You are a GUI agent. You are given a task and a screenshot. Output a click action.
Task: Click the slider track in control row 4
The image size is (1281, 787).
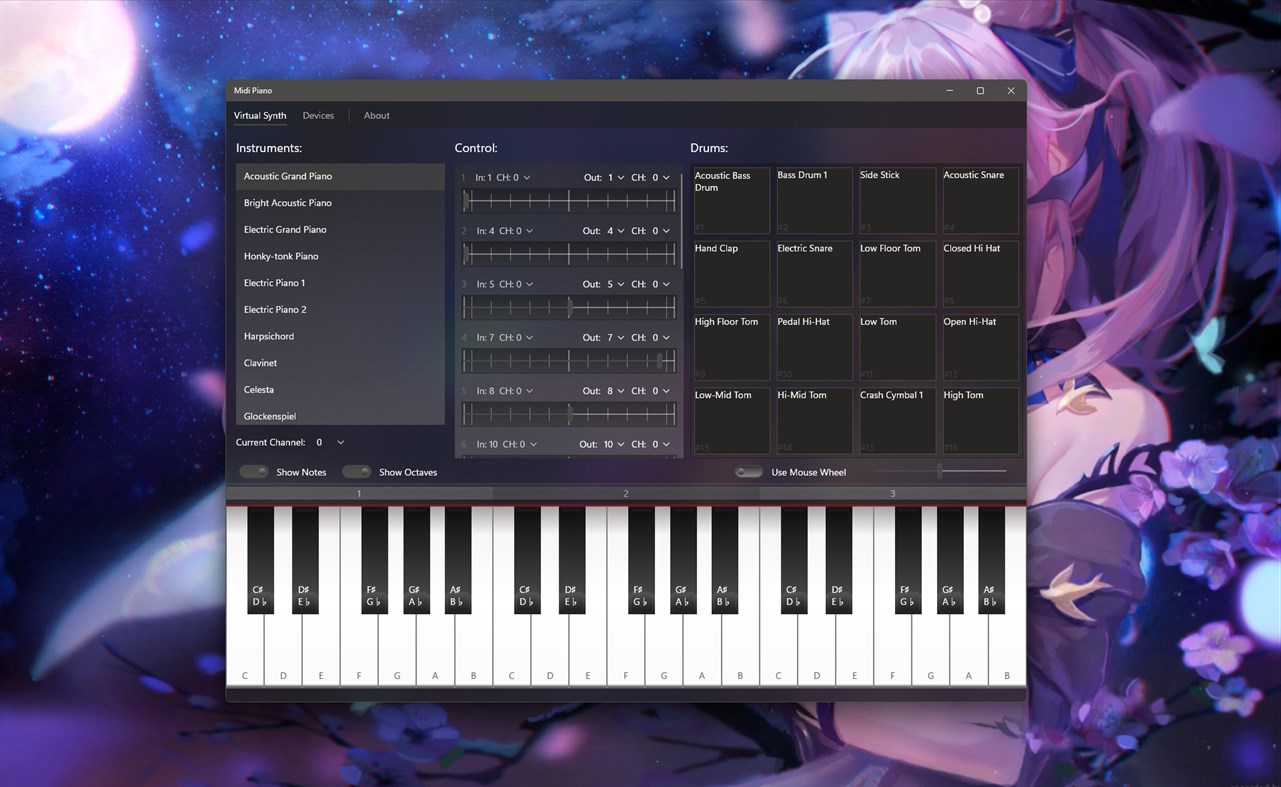[x=569, y=361]
